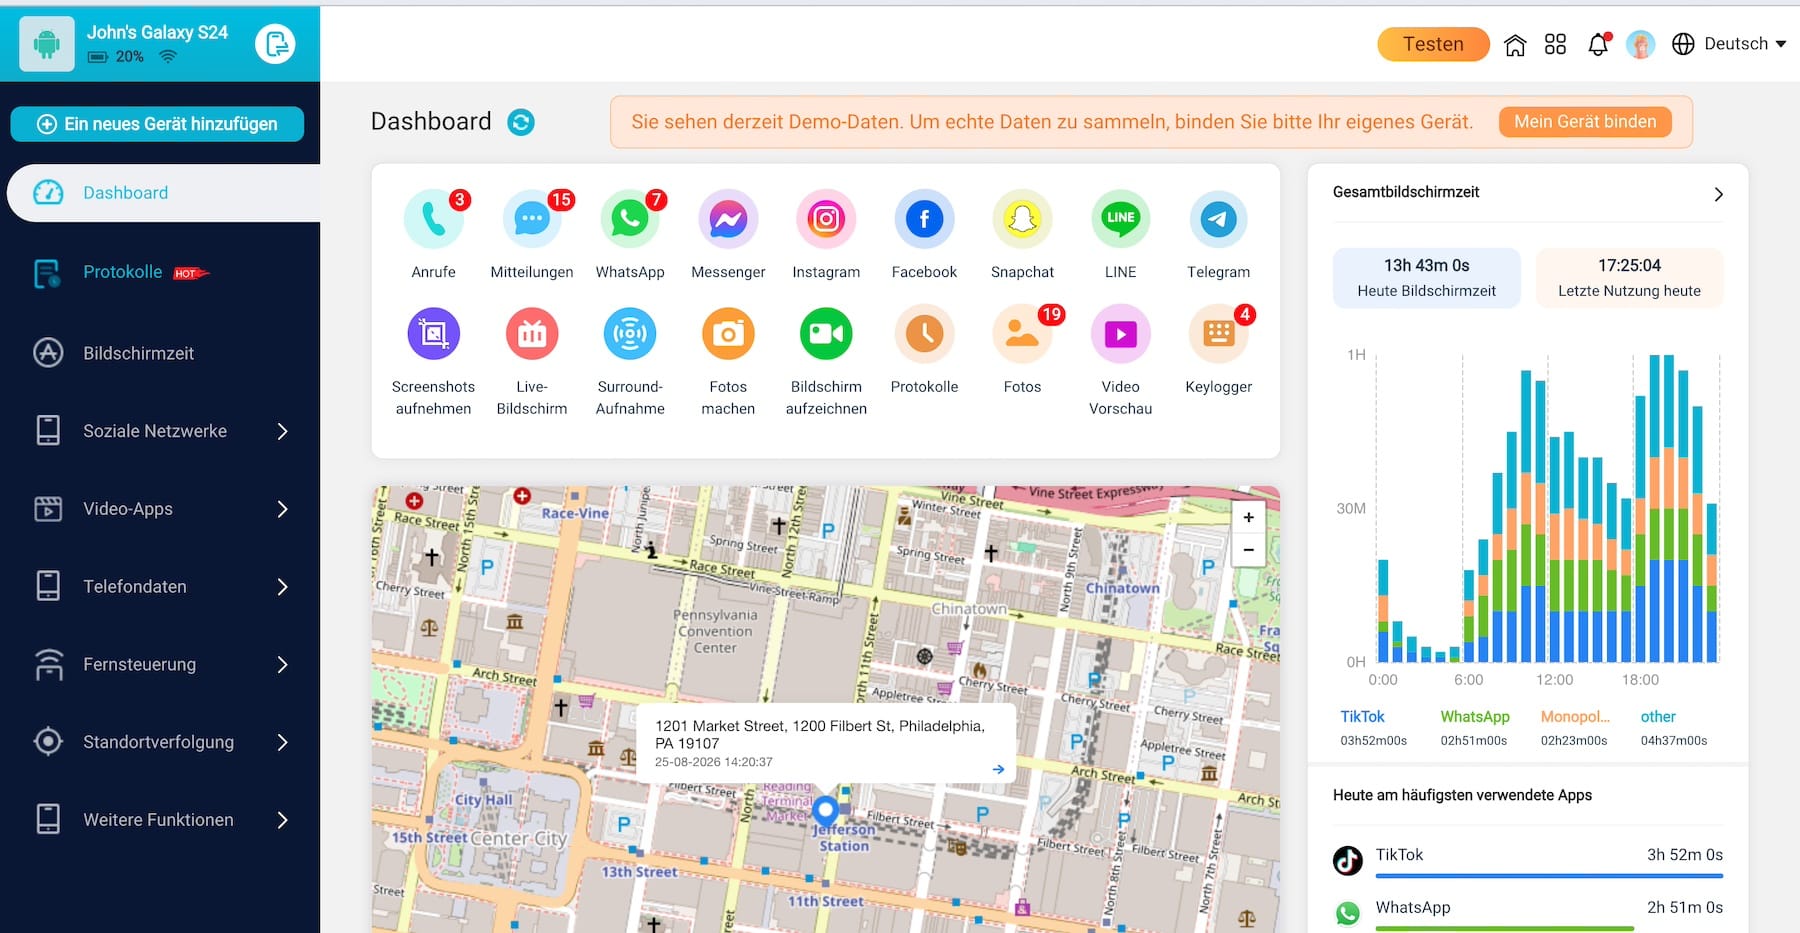Open the LINE app icon

(1120, 219)
